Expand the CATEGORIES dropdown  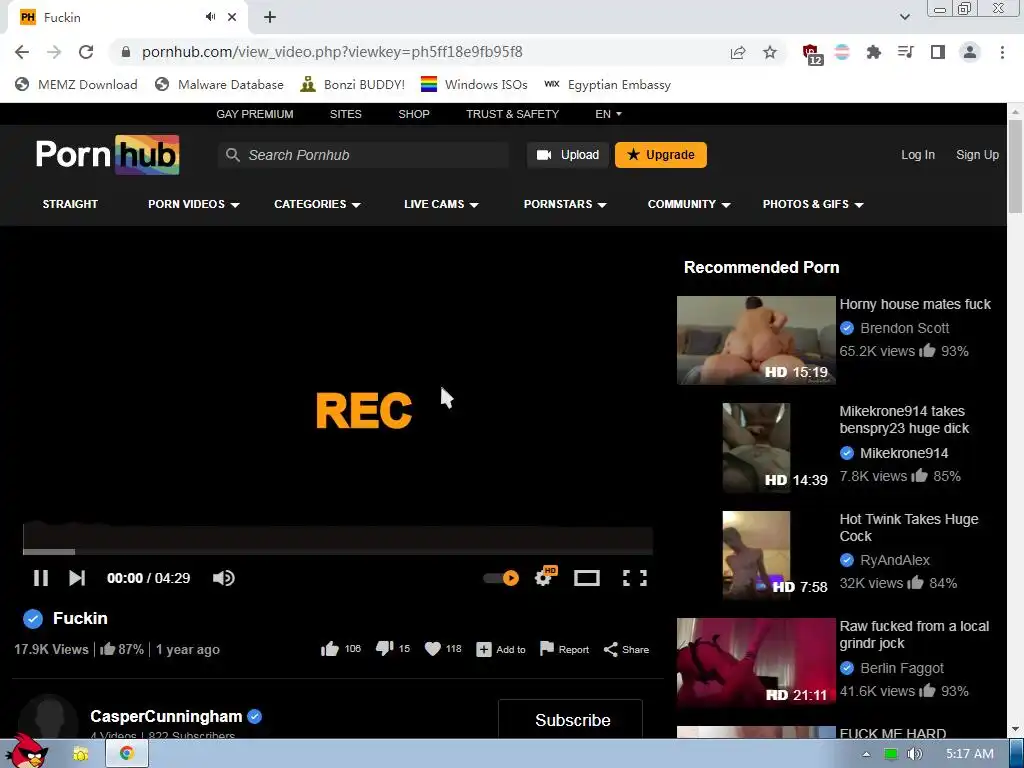[x=317, y=204]
